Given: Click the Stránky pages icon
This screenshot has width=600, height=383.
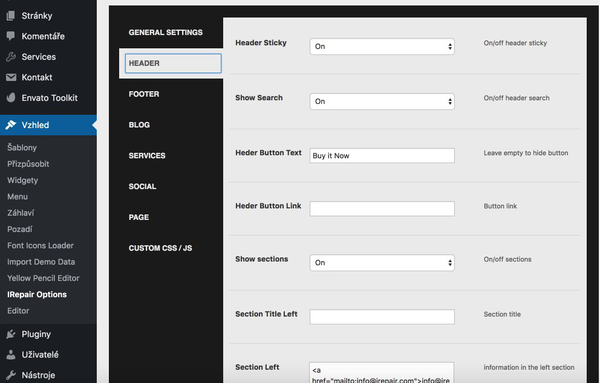Looking at the screenshot, I should (x=11, y=16).
